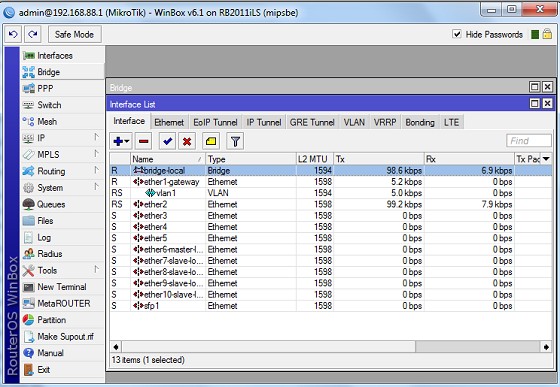
Task: Open the blue plus add dropdown
Action: 121,141
